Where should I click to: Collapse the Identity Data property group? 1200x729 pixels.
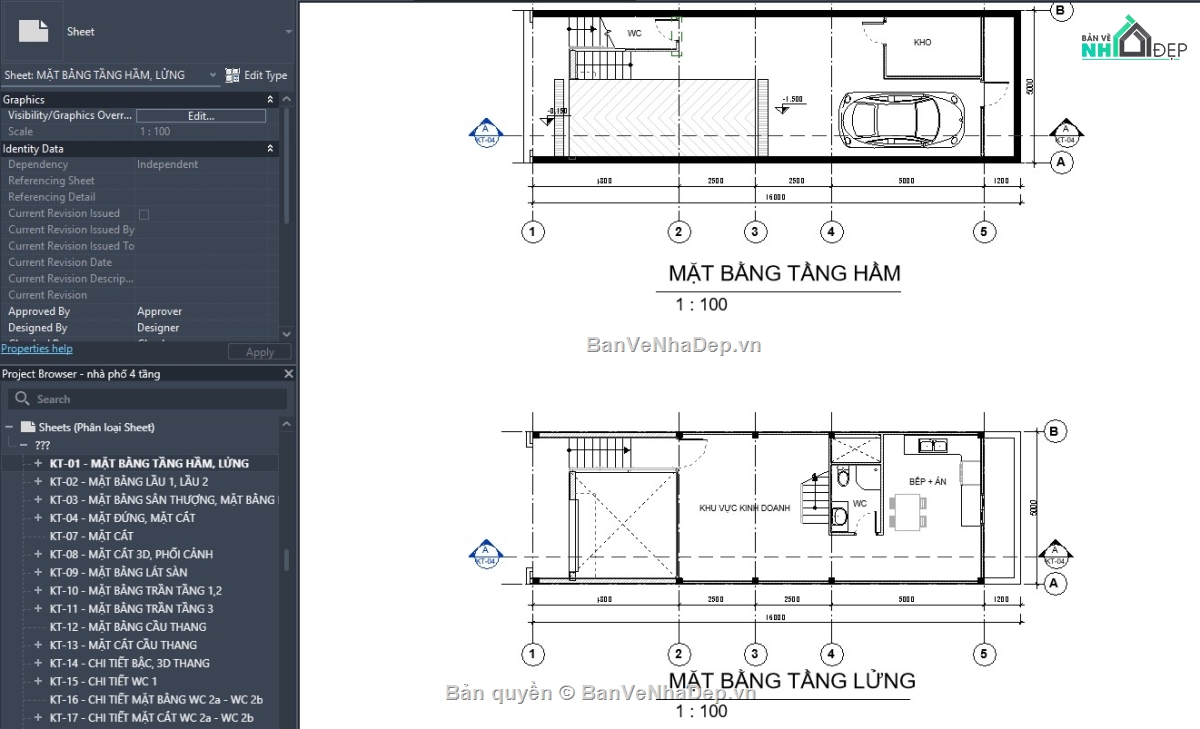[x=270, y=149]
